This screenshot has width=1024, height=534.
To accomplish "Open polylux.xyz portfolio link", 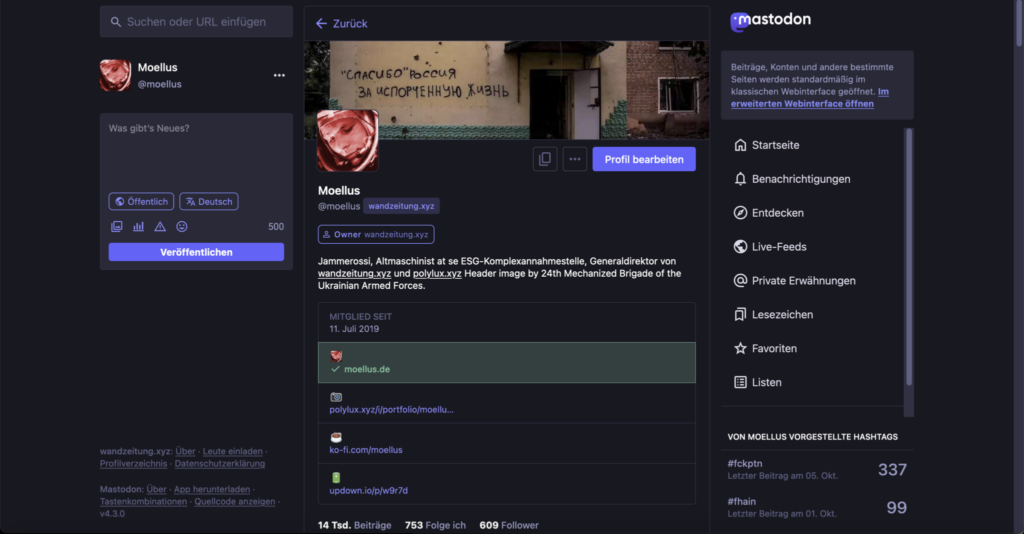I will click(391, 410).
